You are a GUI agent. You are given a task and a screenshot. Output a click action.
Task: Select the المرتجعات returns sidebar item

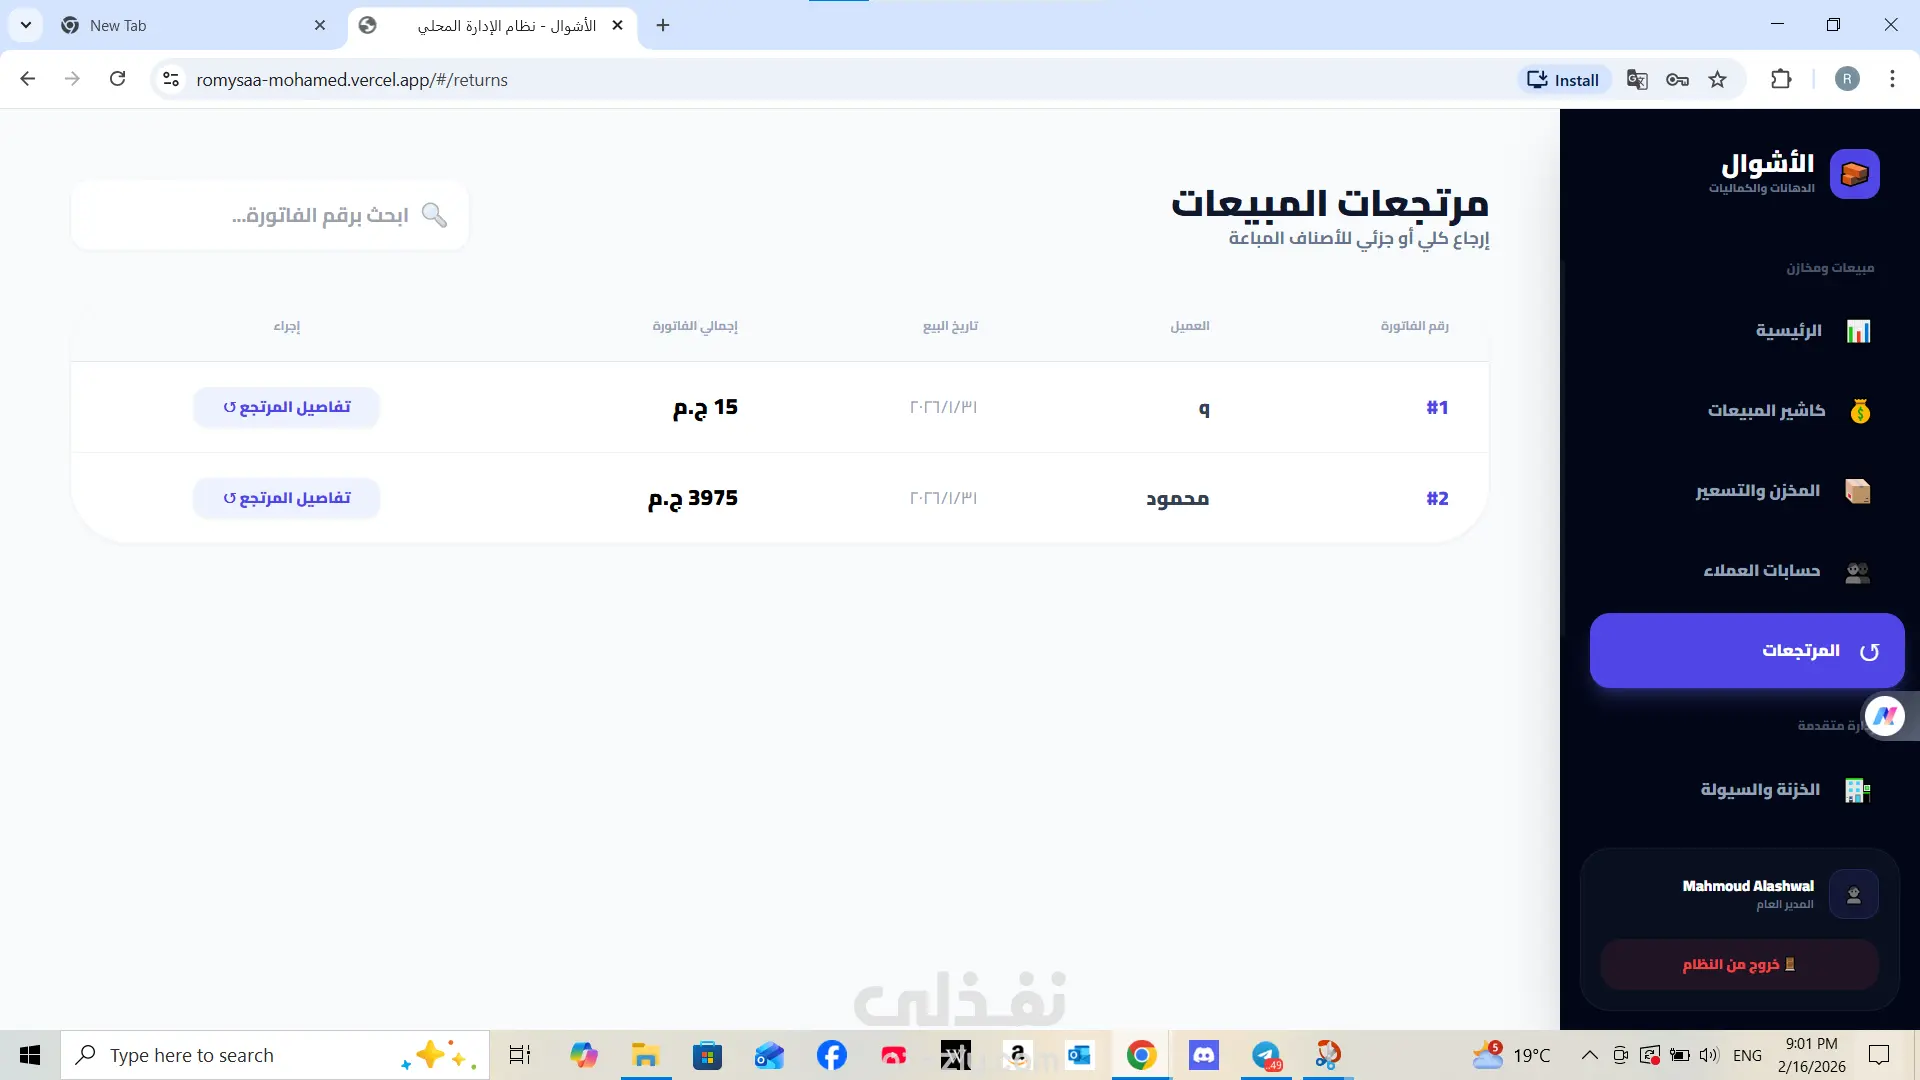click(x=1747, y=651)
